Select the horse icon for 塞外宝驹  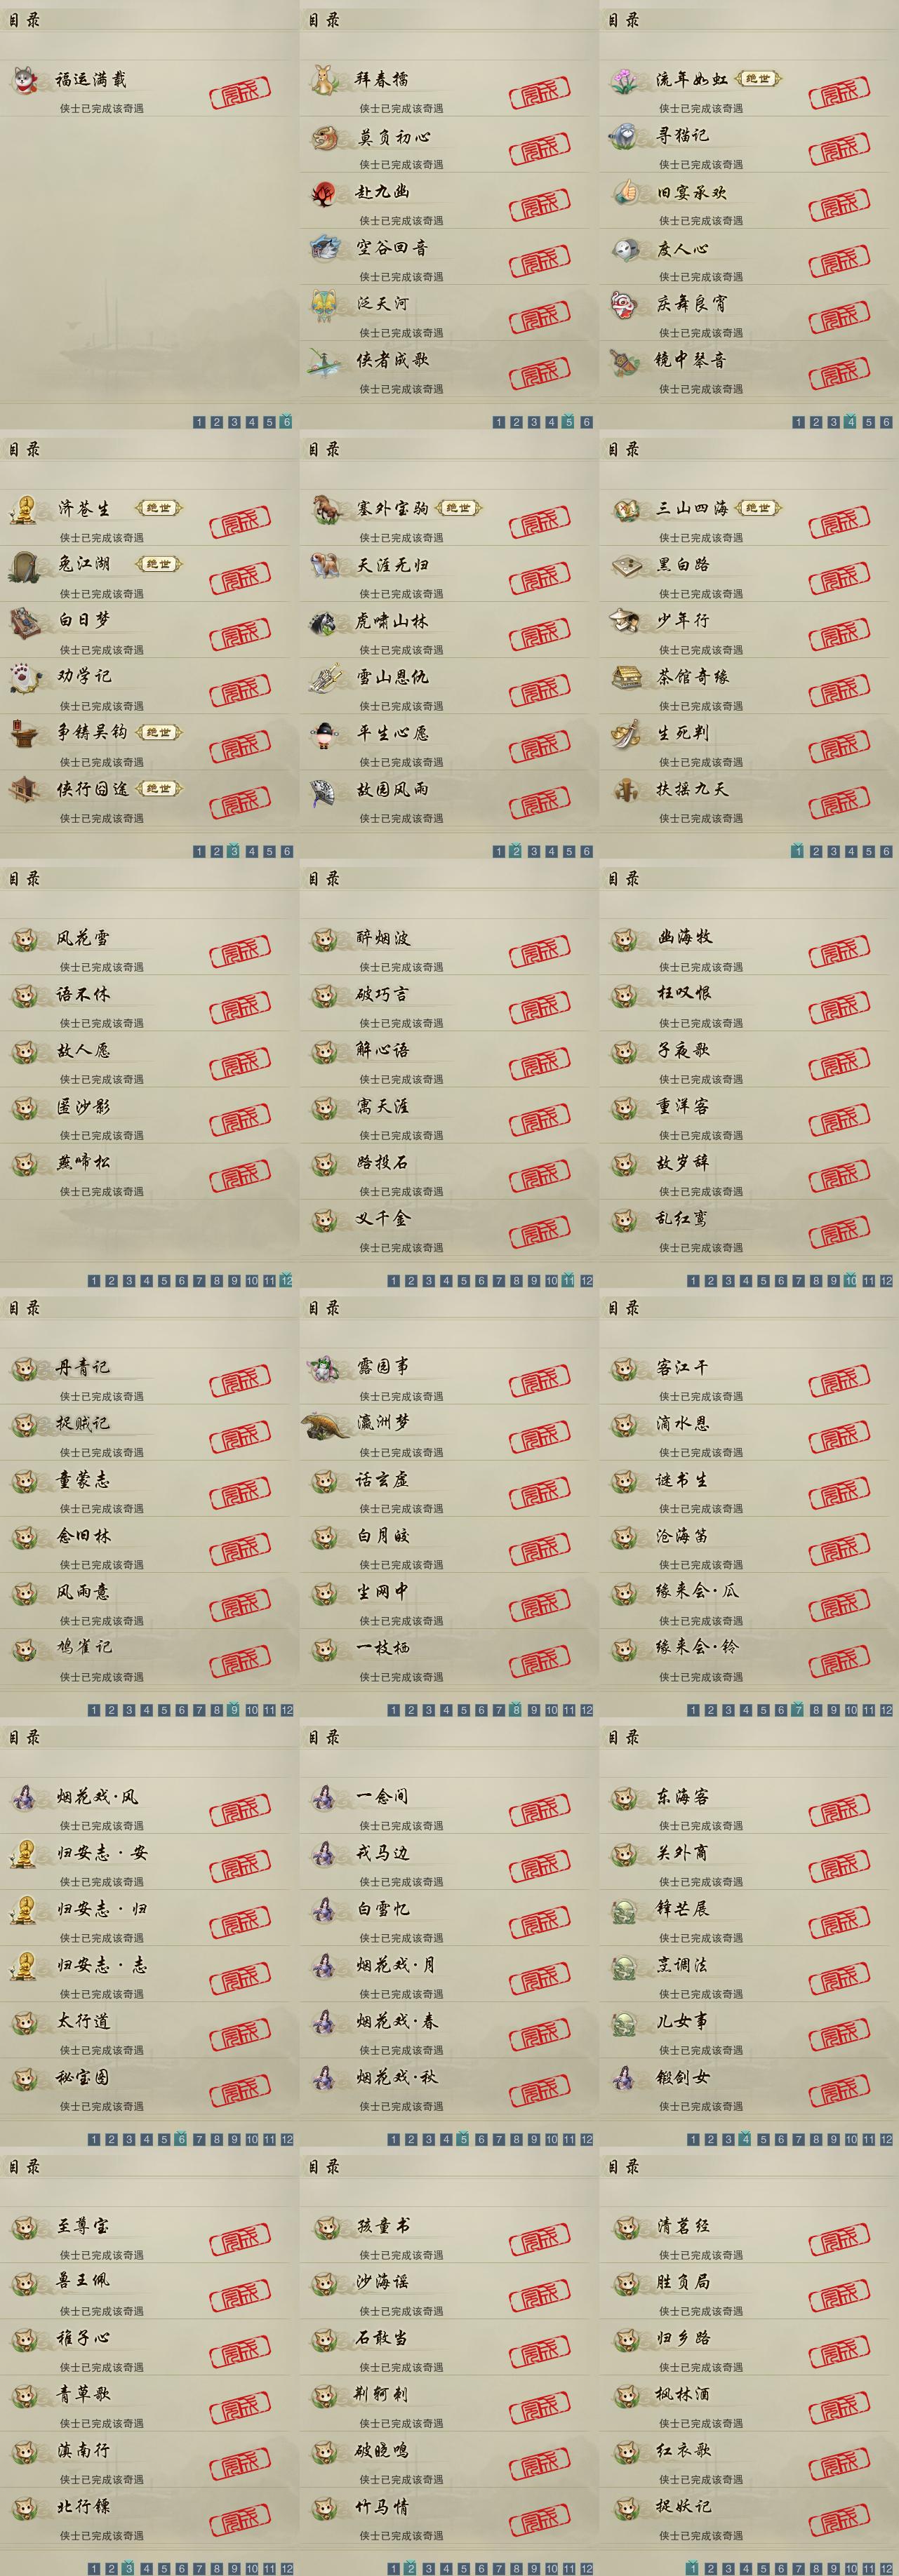tap(325, 509)
